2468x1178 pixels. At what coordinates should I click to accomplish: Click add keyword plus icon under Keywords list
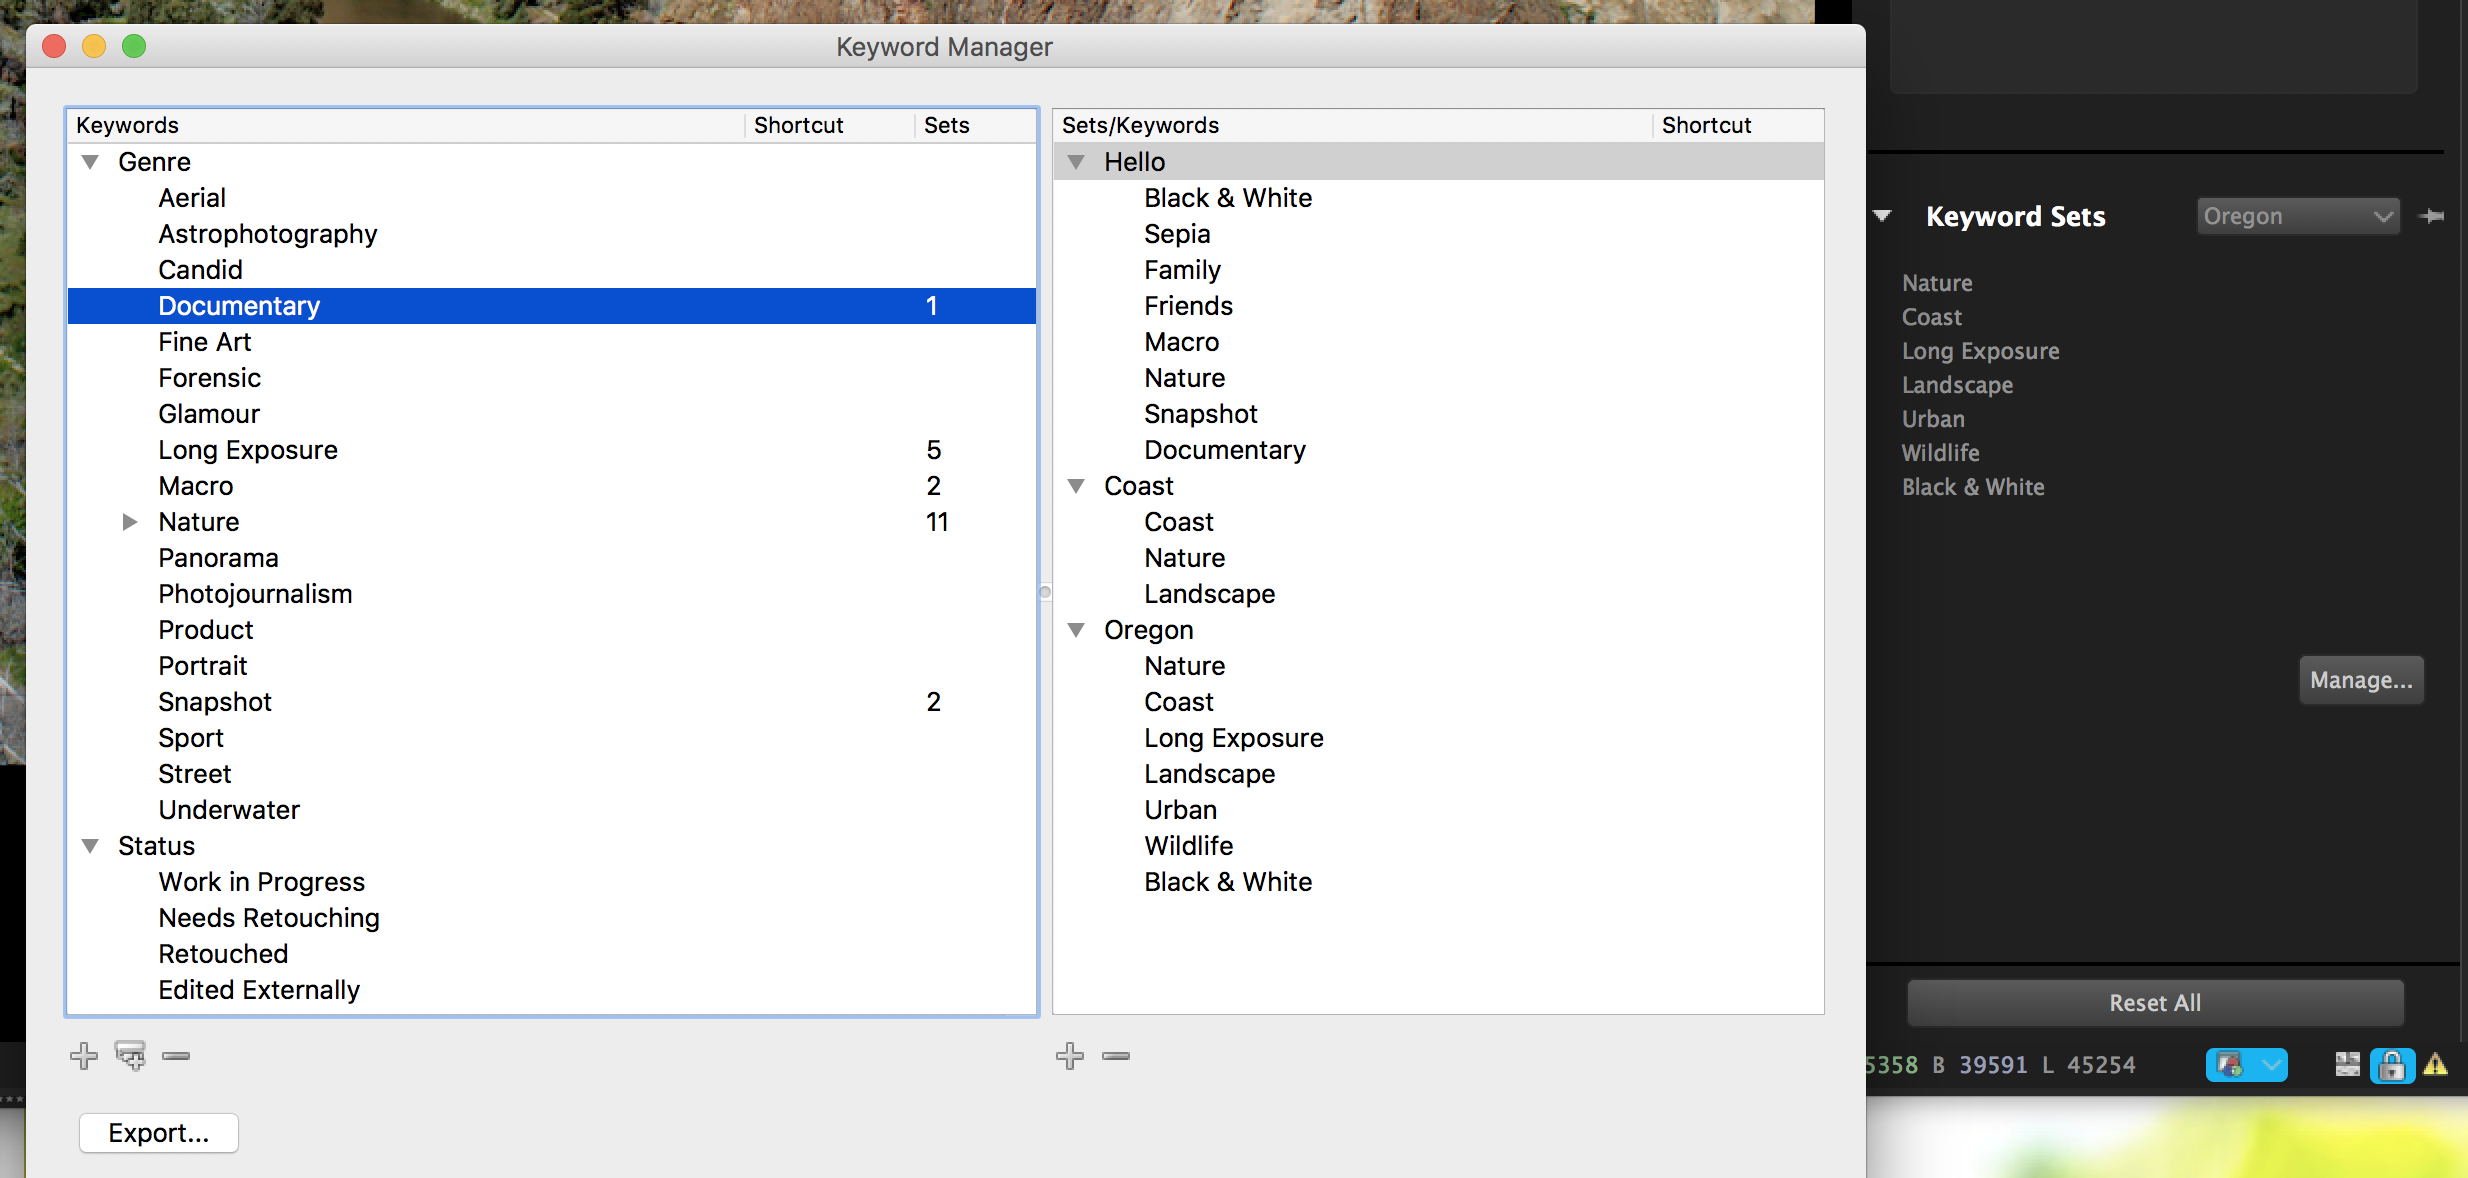click(84, 1056)
